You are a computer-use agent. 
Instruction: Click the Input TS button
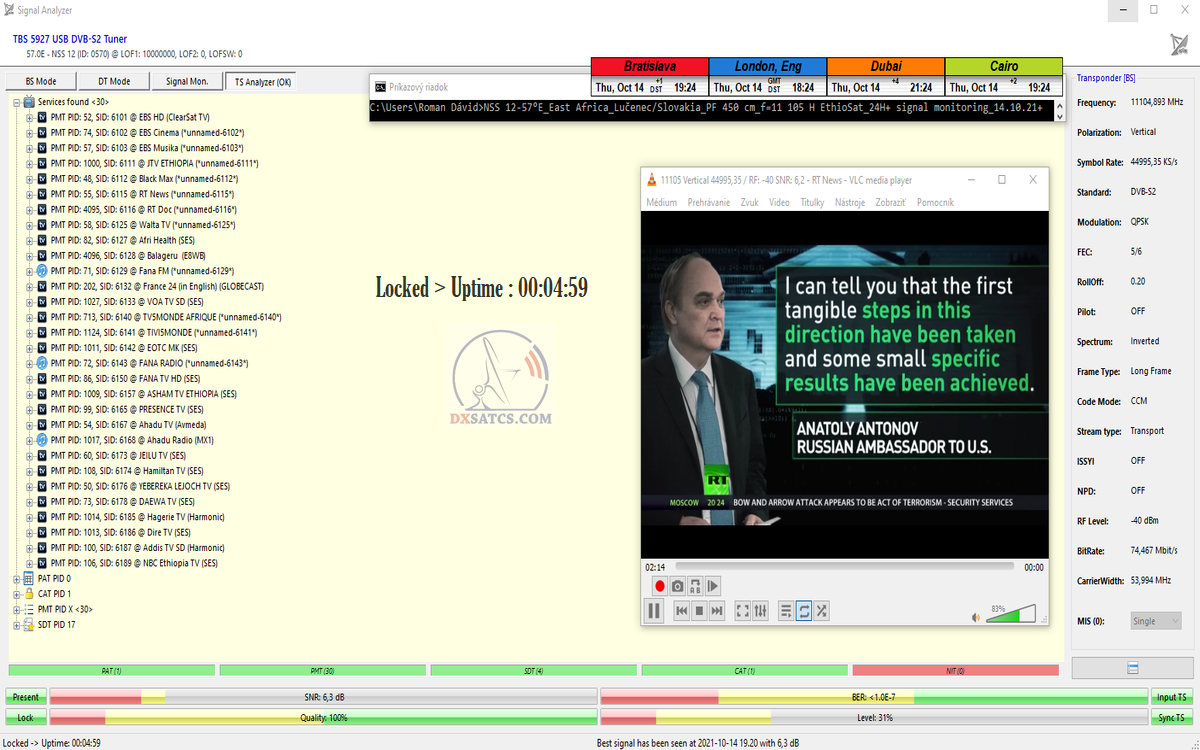(1171, 697)
